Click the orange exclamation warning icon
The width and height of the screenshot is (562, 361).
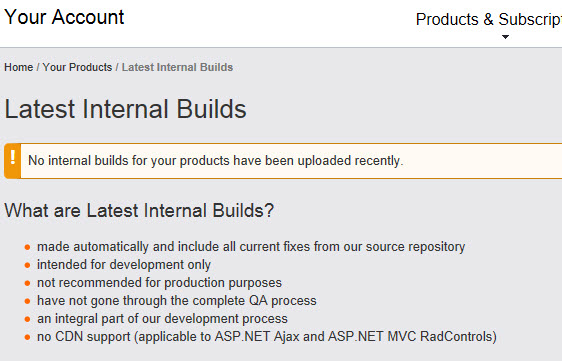(x=13, y=161)
